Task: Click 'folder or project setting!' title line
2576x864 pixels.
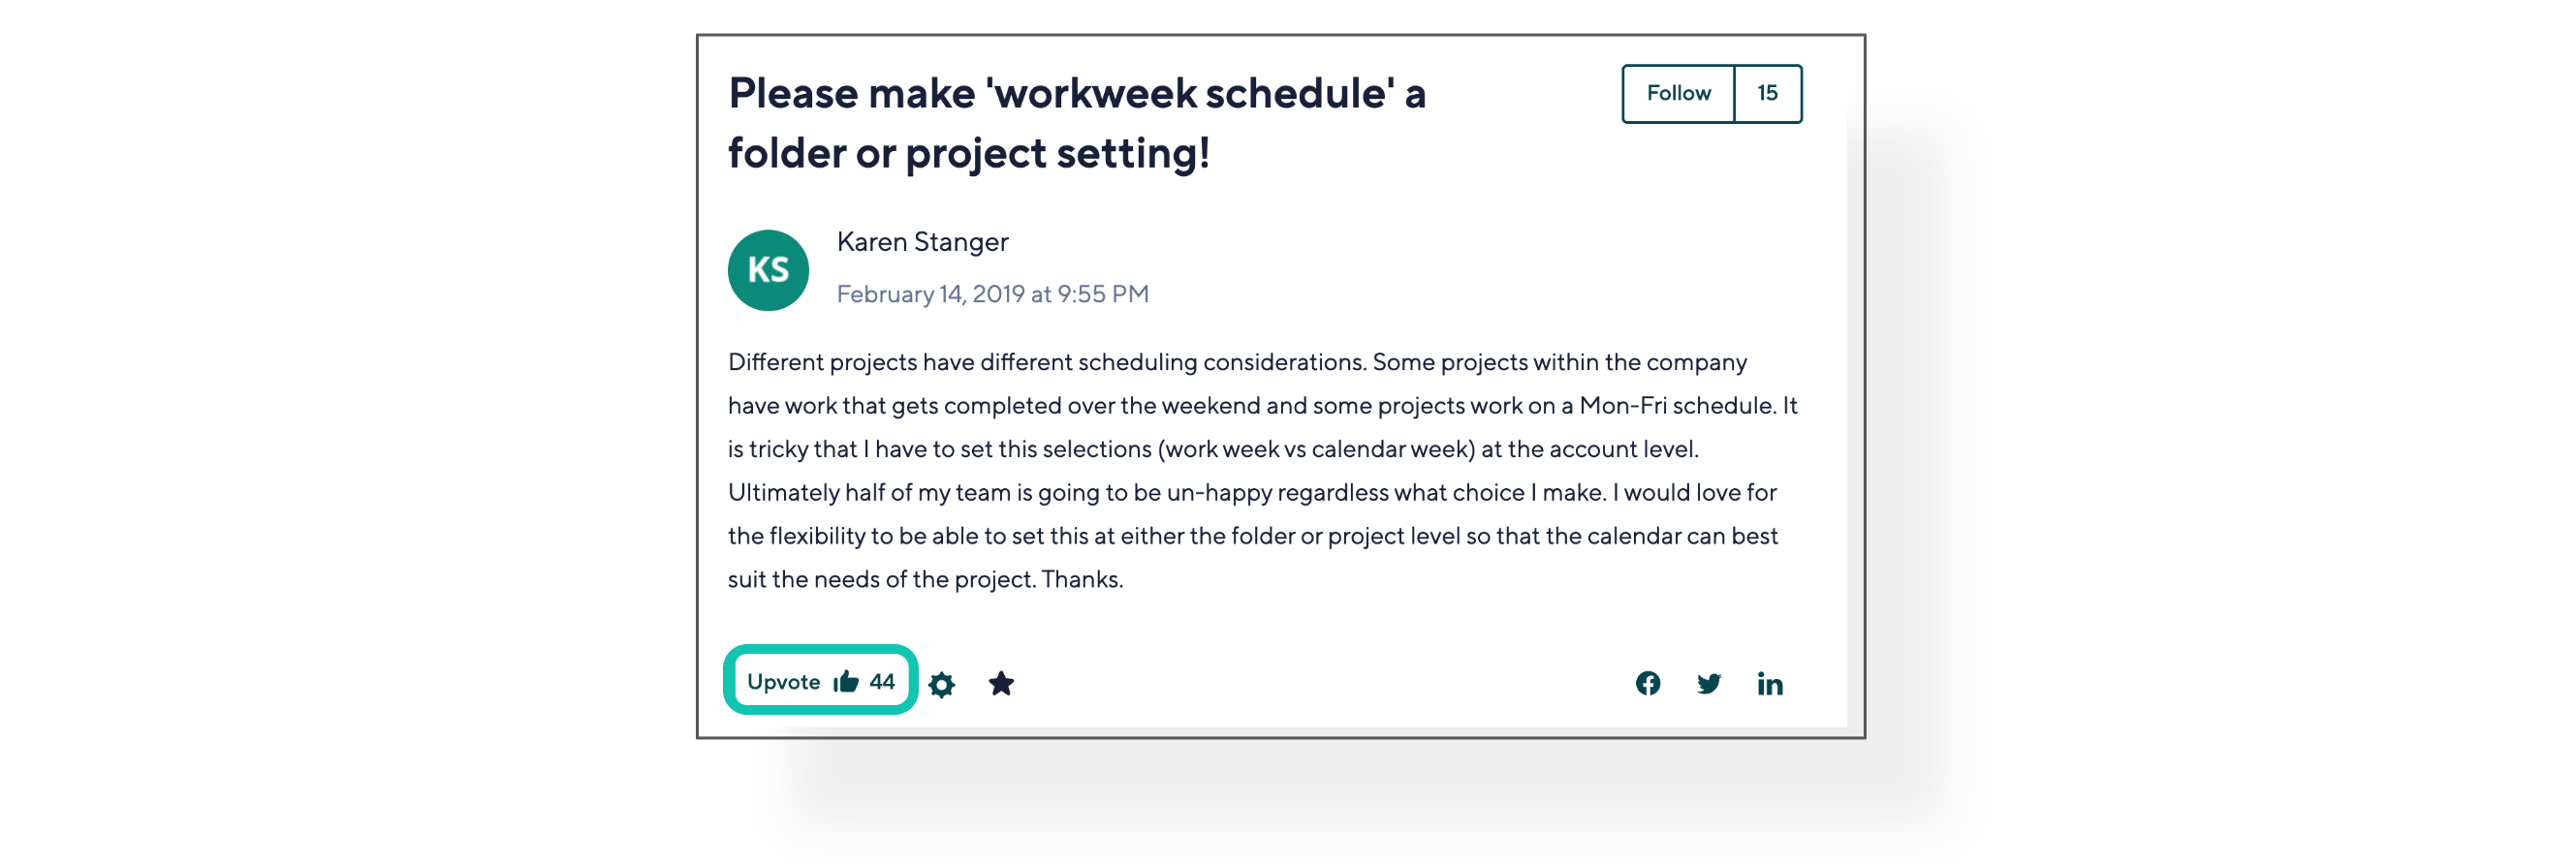Action: click(968, 154)
